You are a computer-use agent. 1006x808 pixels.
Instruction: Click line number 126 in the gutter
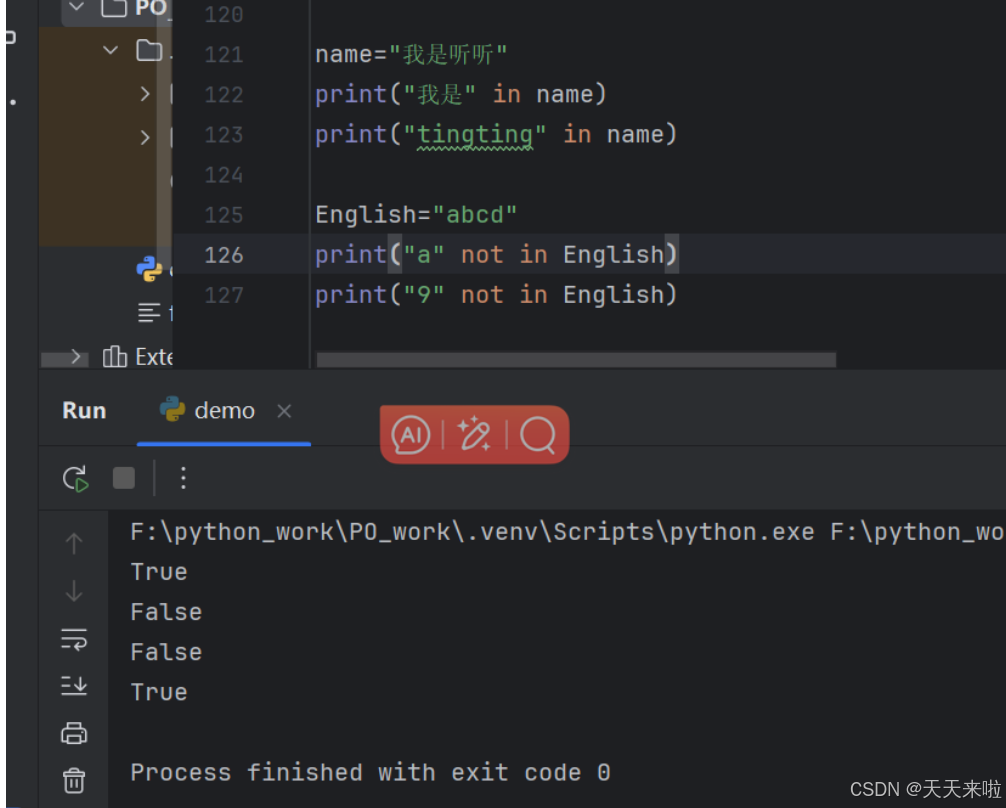(x=223, y=255)
